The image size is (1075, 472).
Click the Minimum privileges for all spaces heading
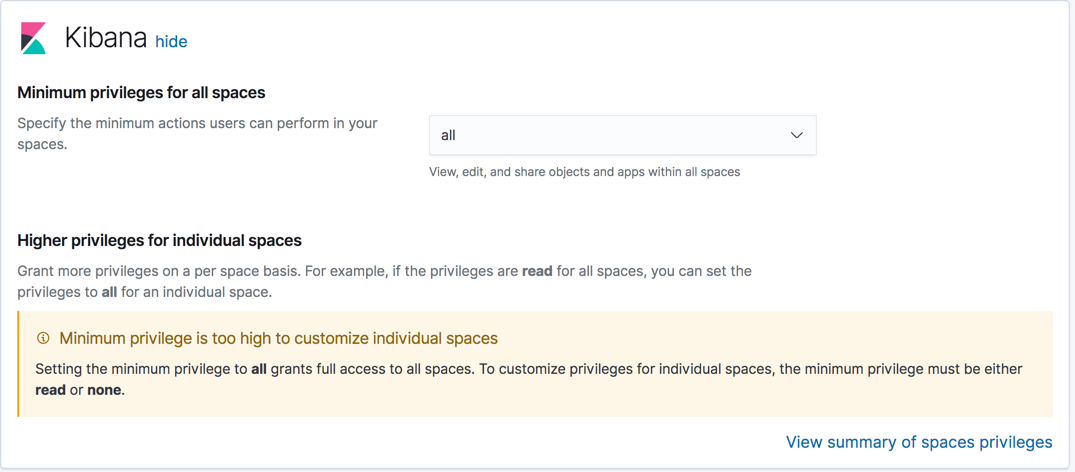[141, 92]
